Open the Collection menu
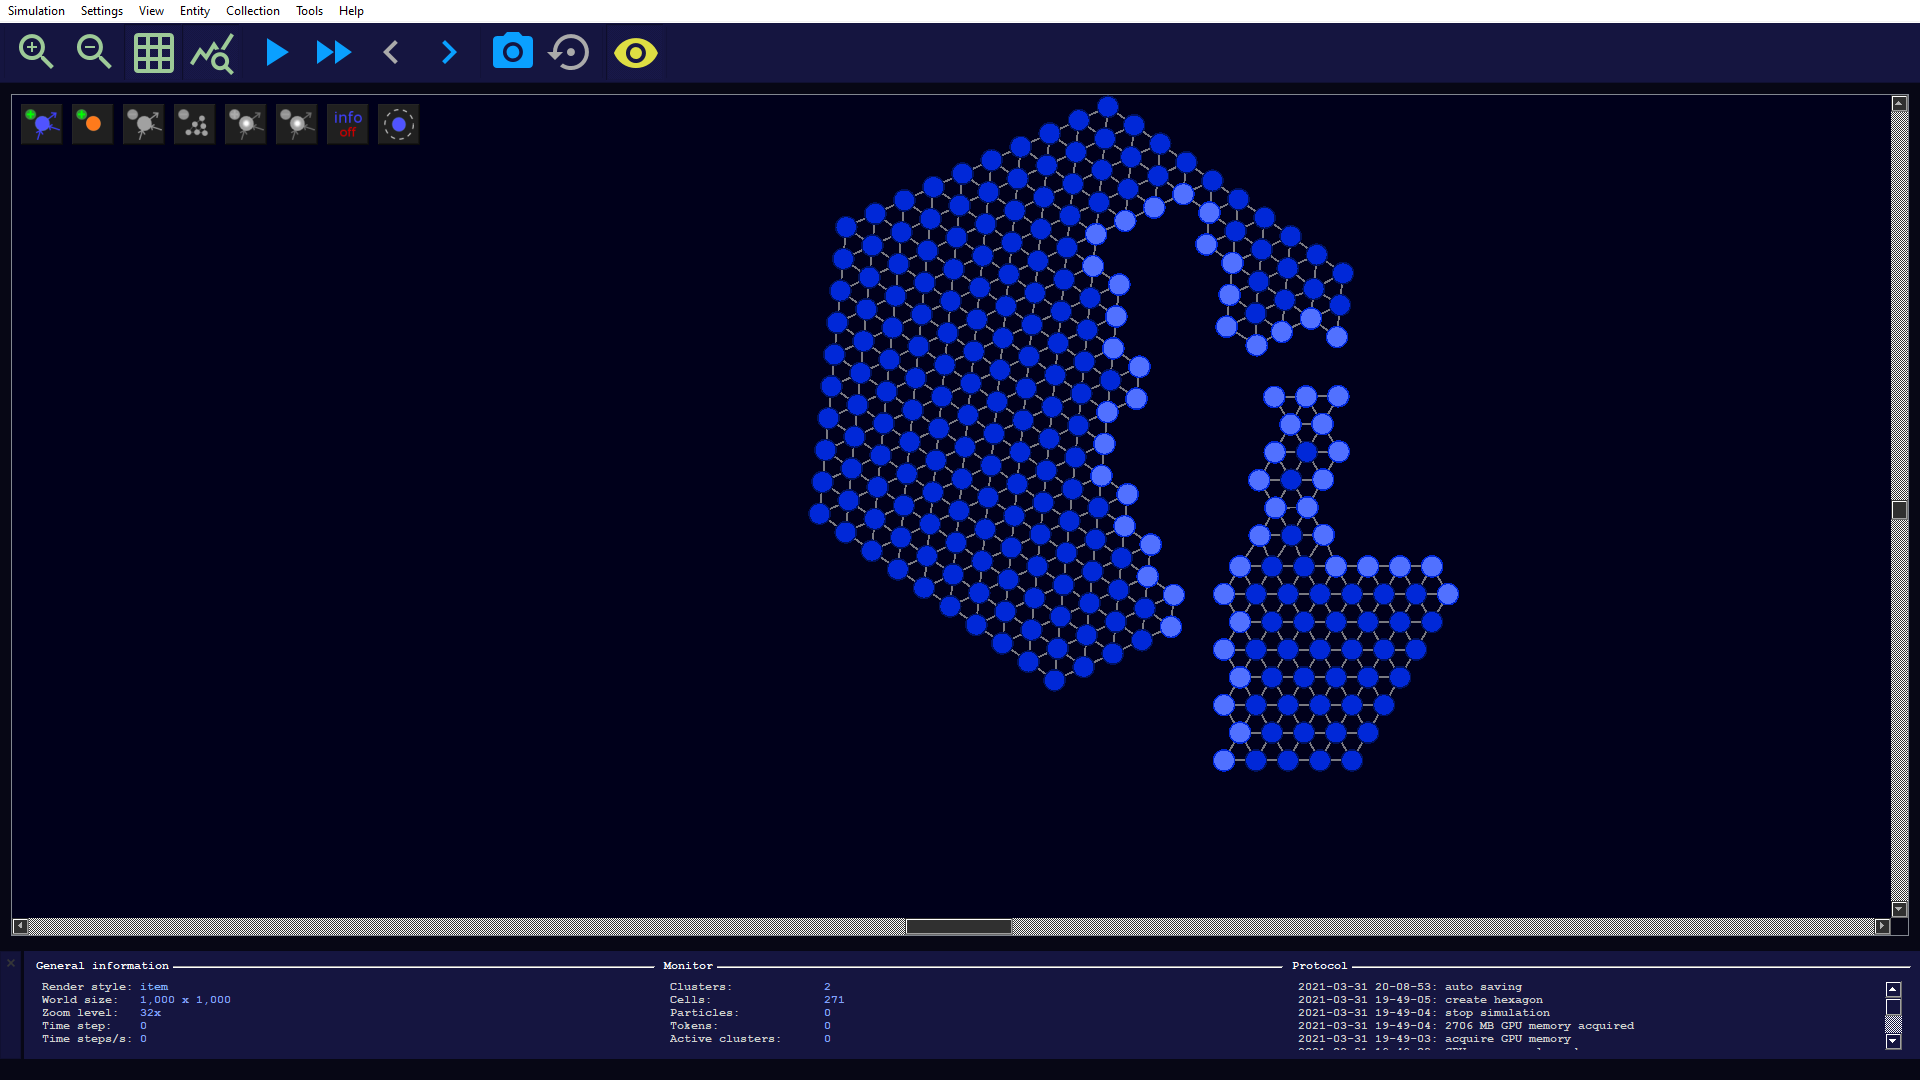The height and width of the screenshot is (1080, 1920). coord(252,11)
